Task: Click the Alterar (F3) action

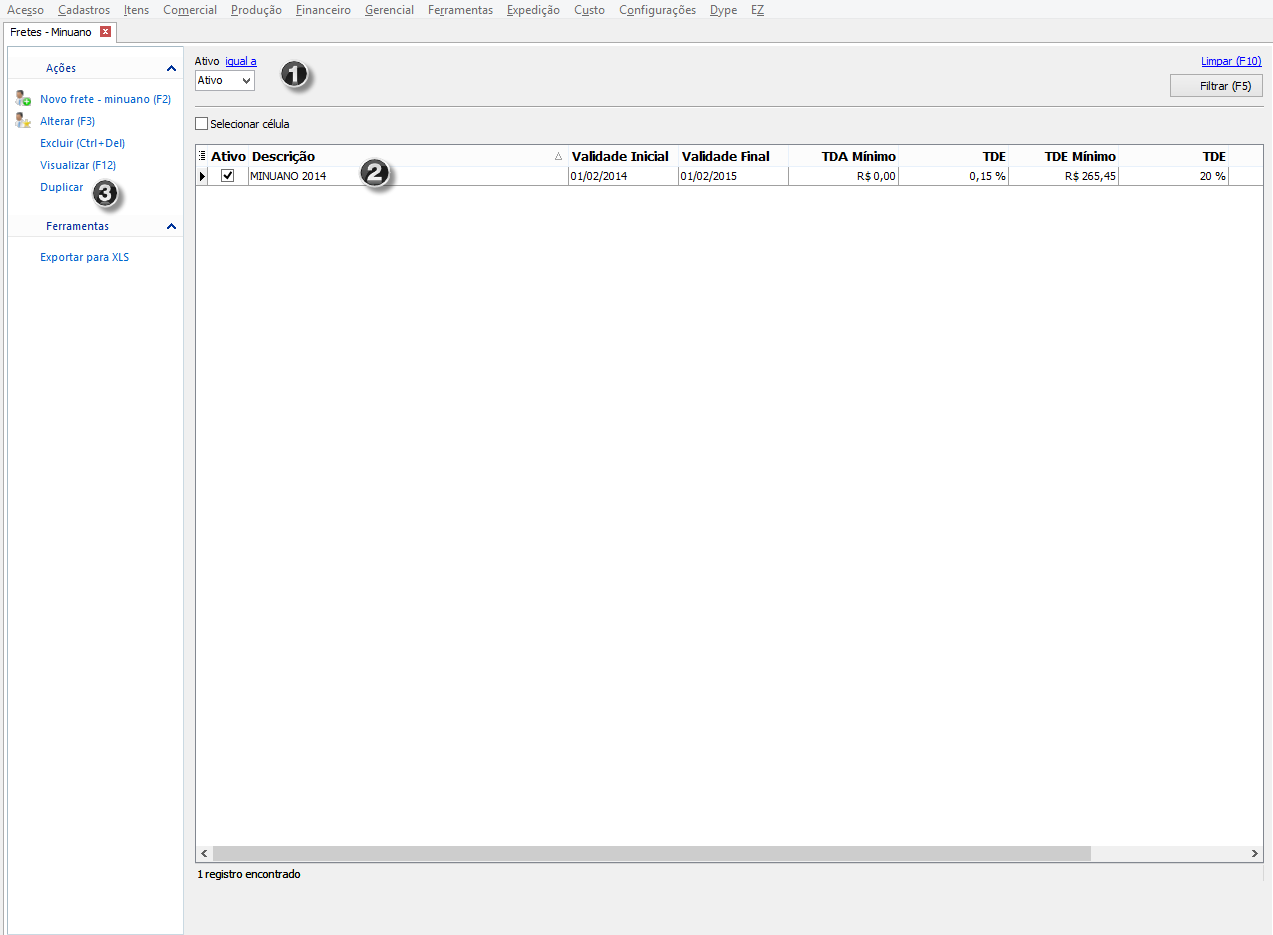Action: (67, 121)
